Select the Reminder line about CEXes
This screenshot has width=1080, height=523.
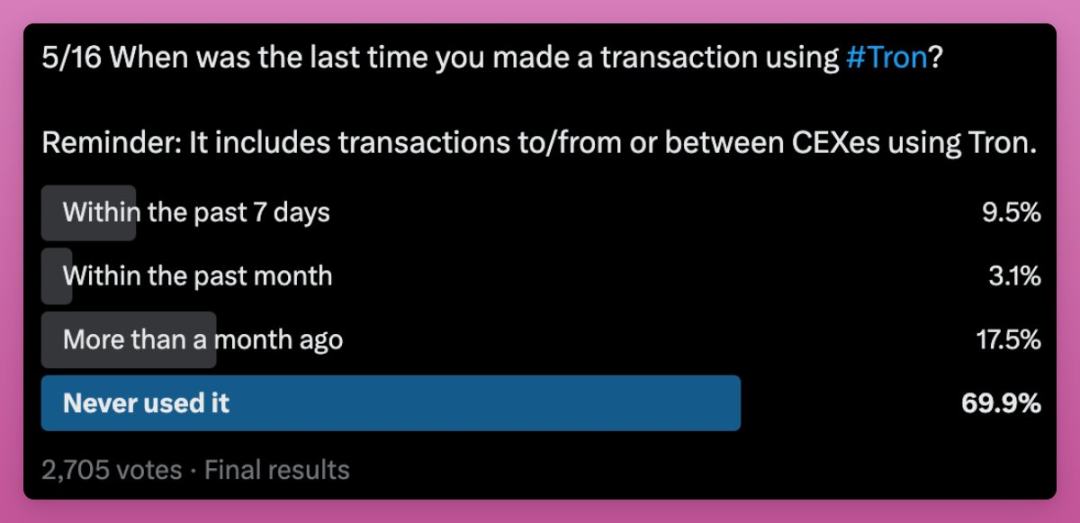pyautogui.click(x=538, y=143)
